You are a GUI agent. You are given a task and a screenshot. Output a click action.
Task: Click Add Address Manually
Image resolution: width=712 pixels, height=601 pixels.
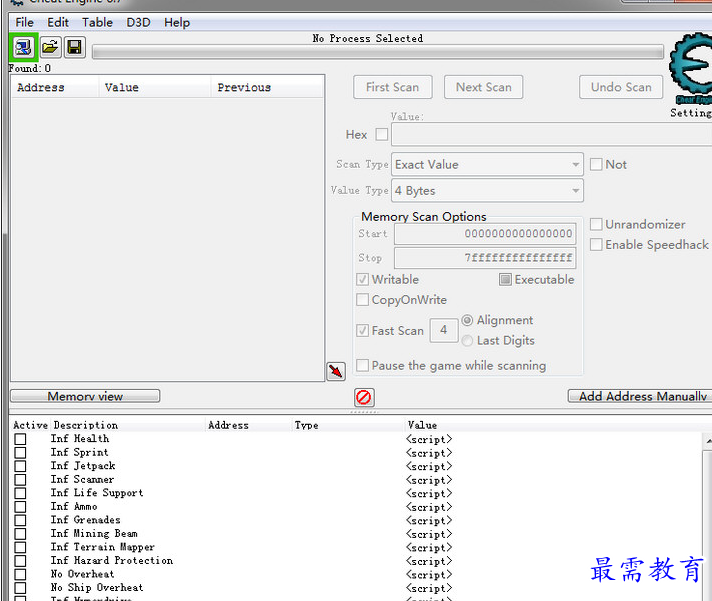[640, 396]
